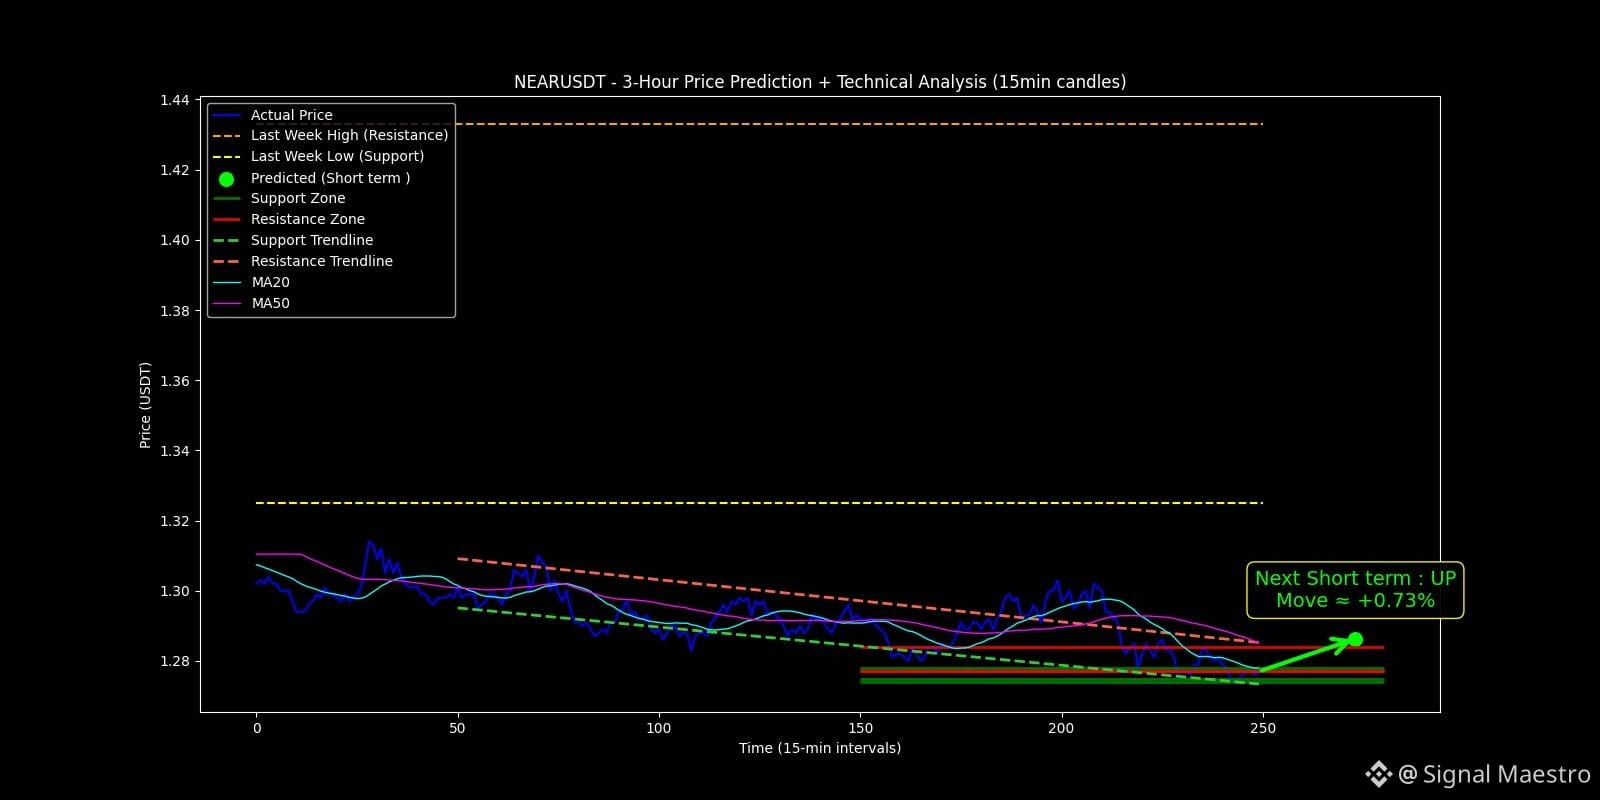Click the blue Actual Price legend line swatch
This screenshot has width=1600, height=800.
pyautogui.click(x=226, y=115)
